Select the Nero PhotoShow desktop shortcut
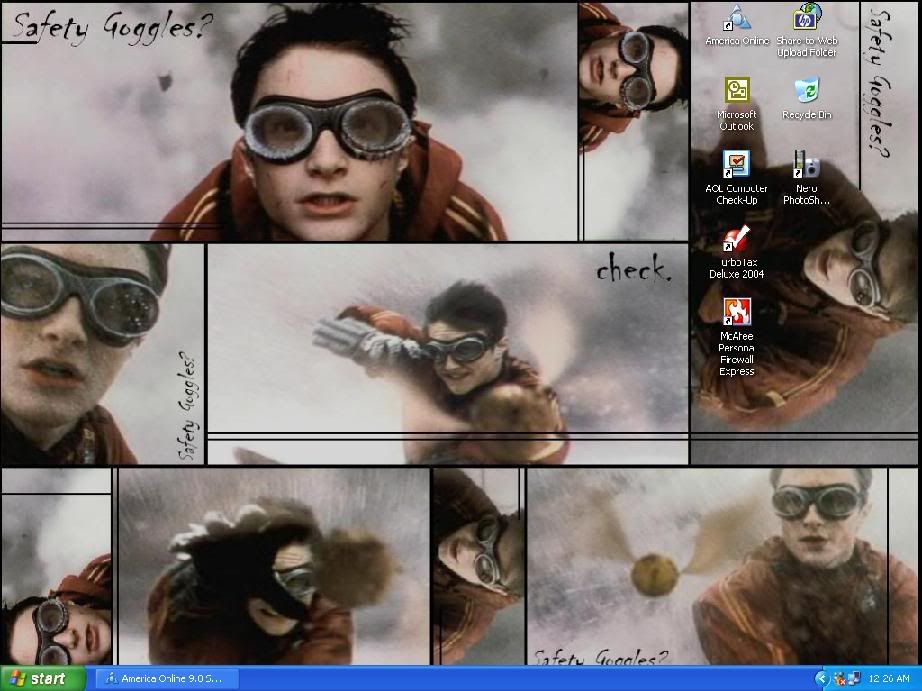Viewport: 922px width, 691px height. click(806, 178)
